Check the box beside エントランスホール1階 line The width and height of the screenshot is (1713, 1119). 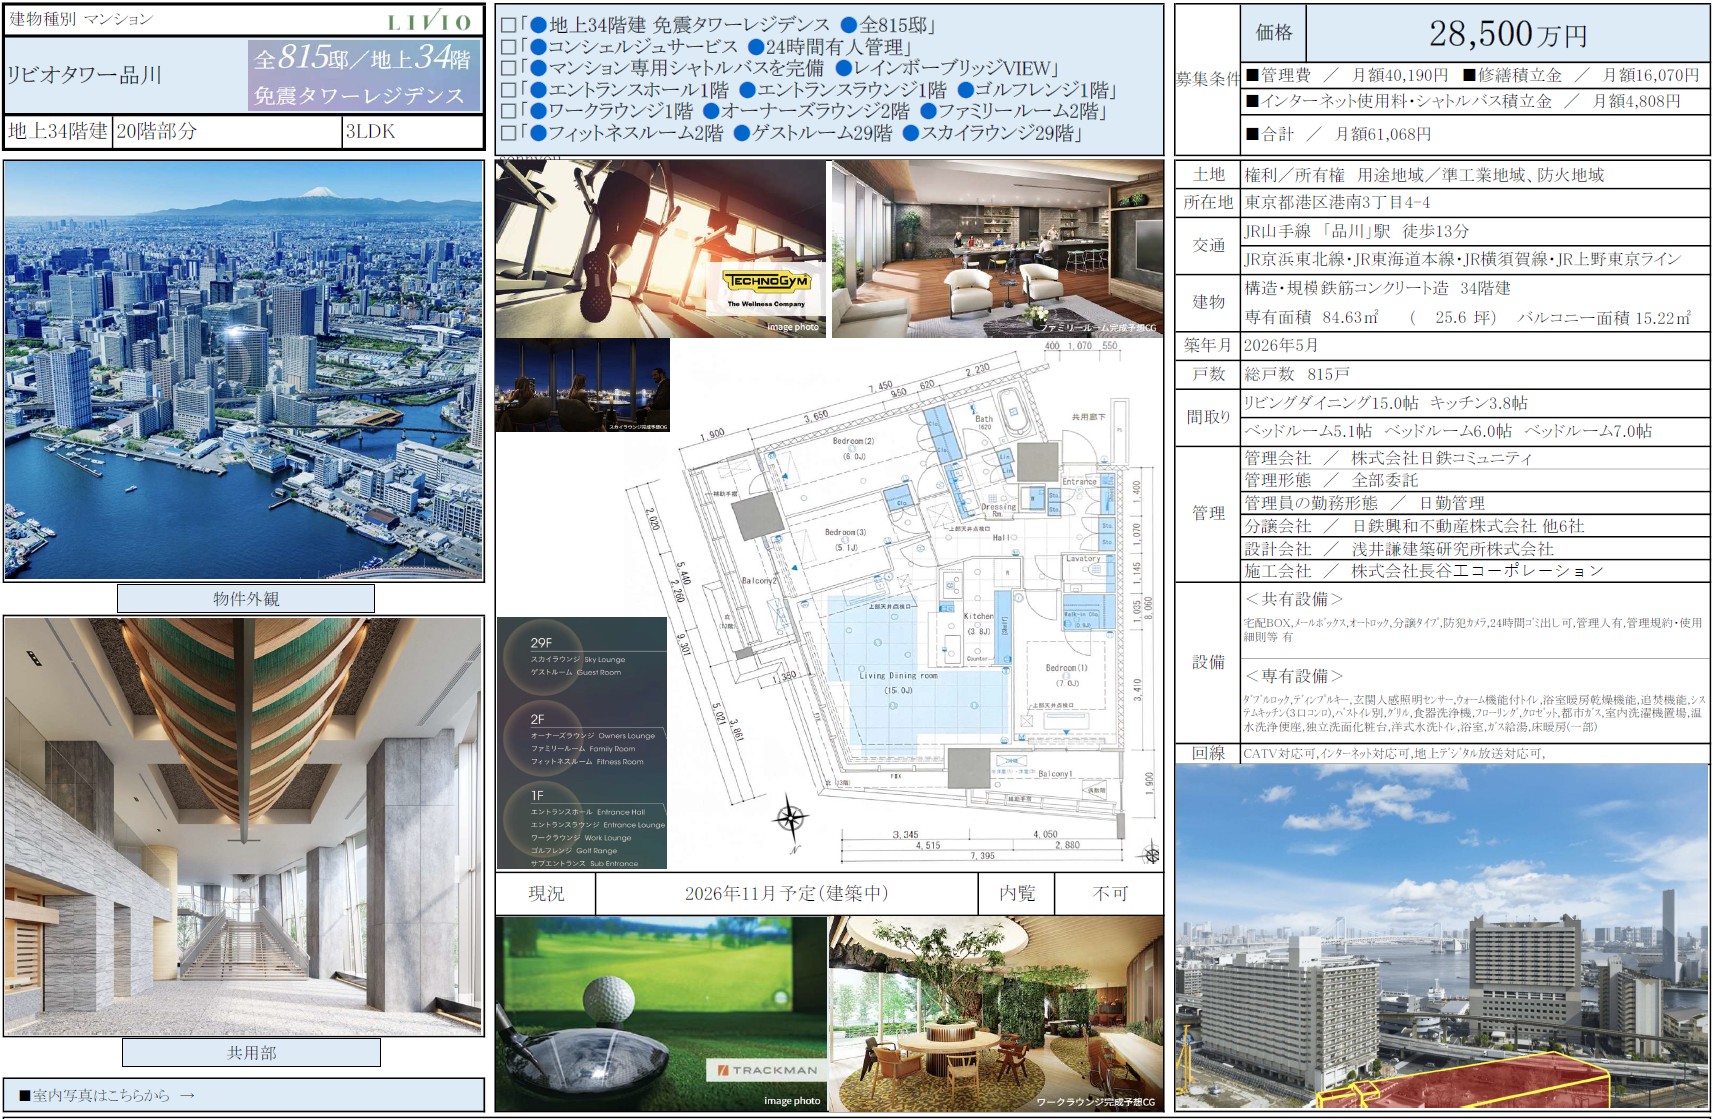508,91
